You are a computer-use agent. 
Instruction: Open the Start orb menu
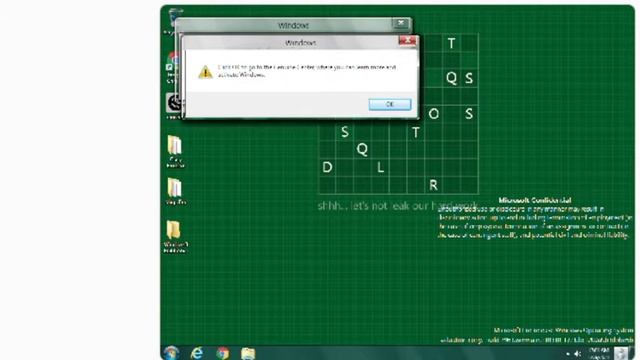pos(171,353)
